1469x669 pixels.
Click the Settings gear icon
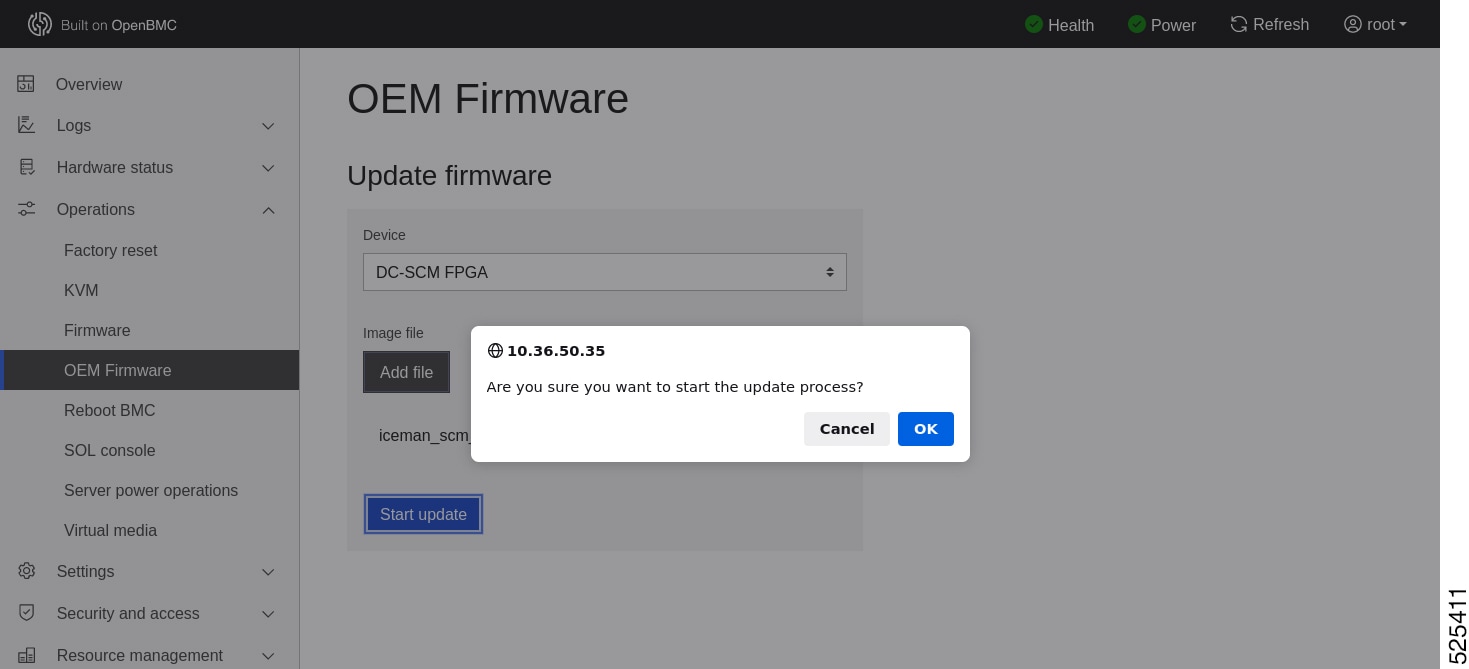pos(26,571)
